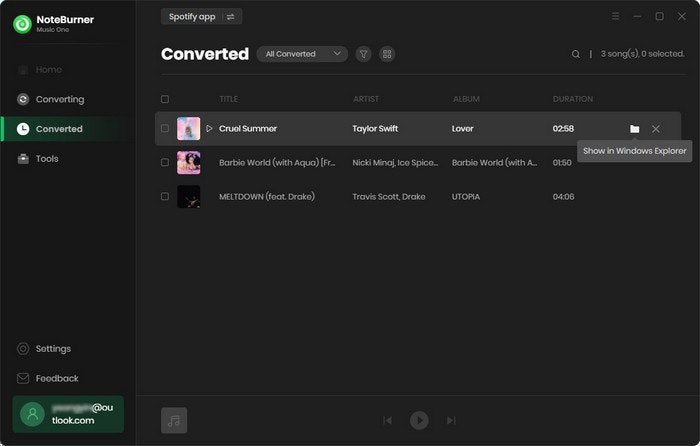Click the Travis Scott, Drake artist cell
Image resolution: width=700 pixels, height=446 pixels.
click(388, 196)
